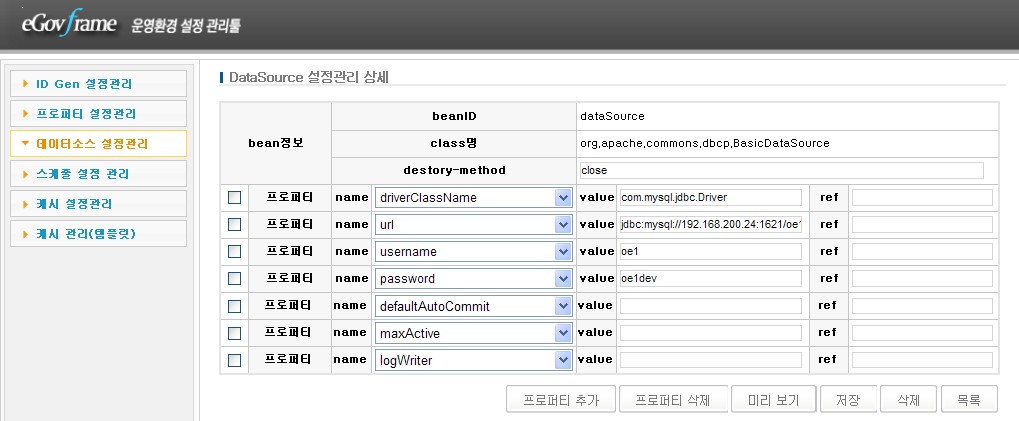Save settings with 저장 button
1019x421 pixels.
(x=848, y=400)
